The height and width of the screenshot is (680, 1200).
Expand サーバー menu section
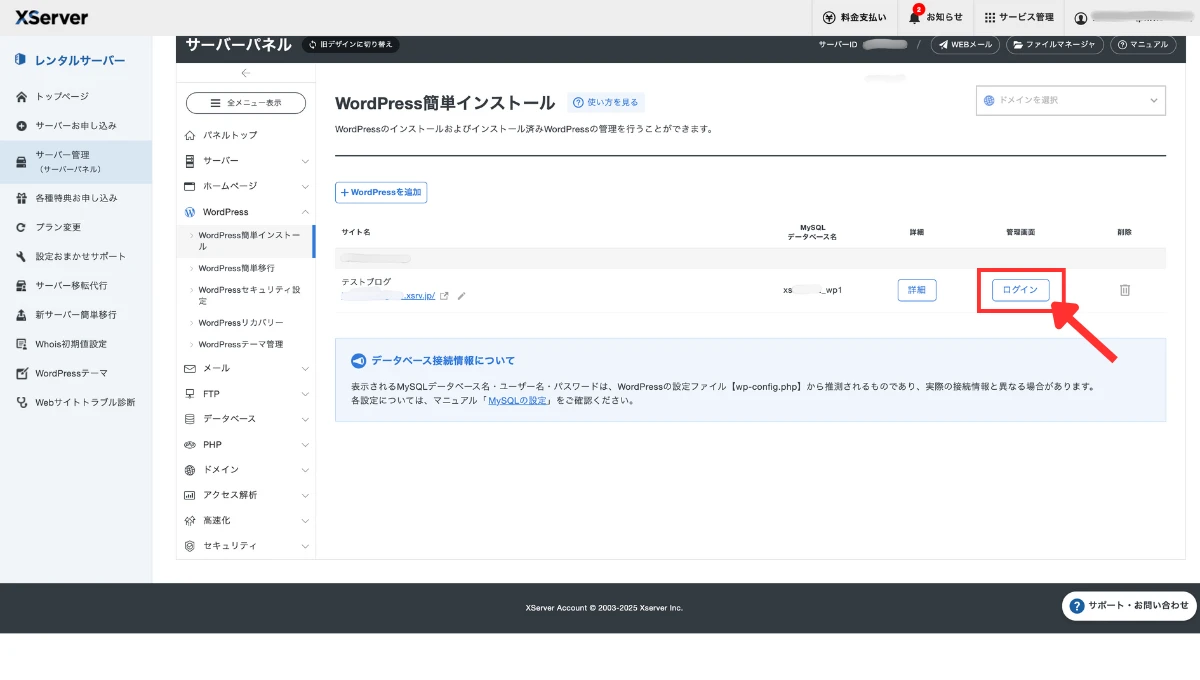coord(246,160)
